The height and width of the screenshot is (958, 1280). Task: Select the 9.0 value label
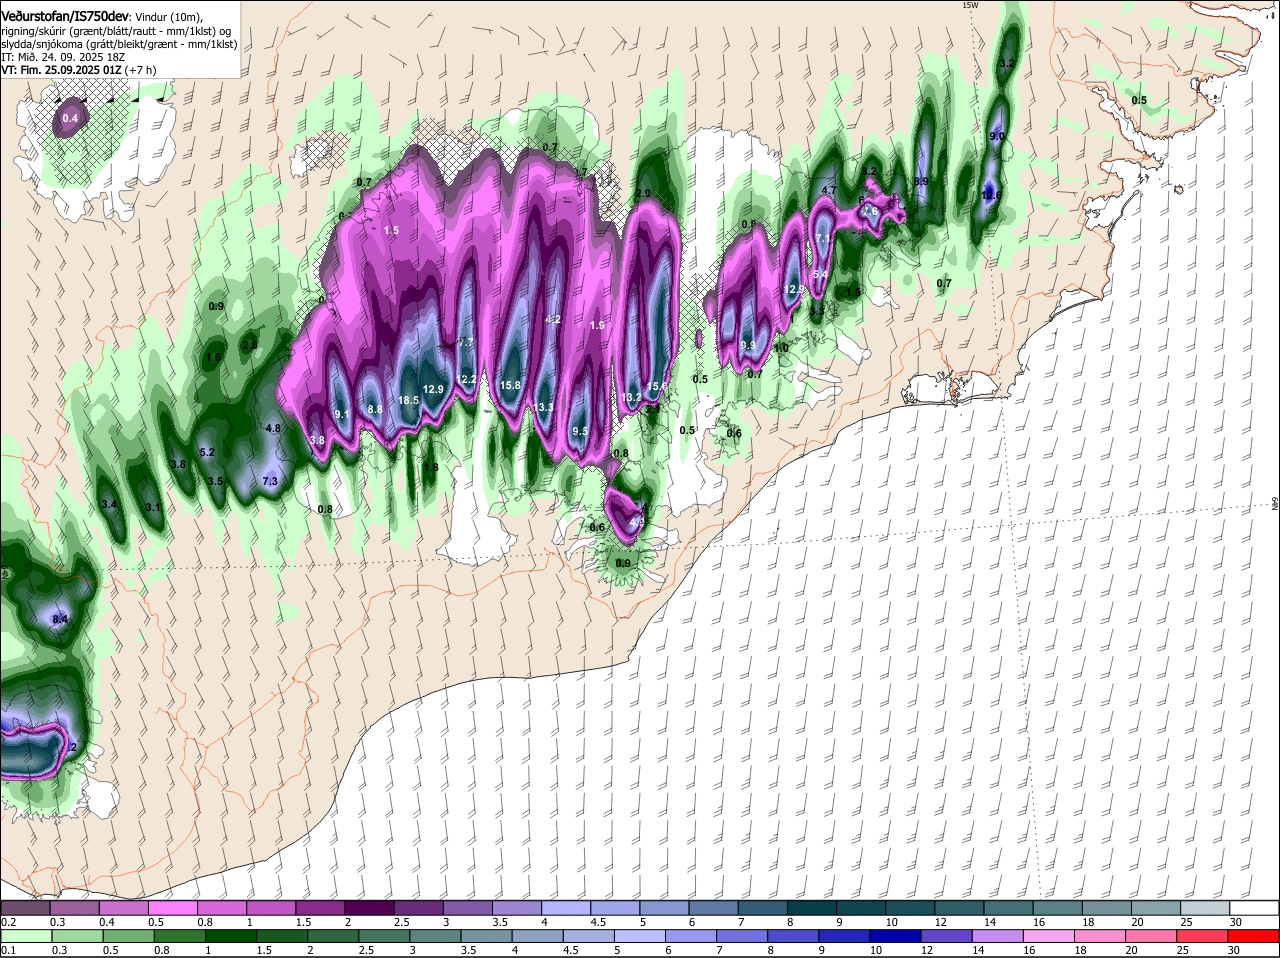pyautogui.click(x=997, y=136)
